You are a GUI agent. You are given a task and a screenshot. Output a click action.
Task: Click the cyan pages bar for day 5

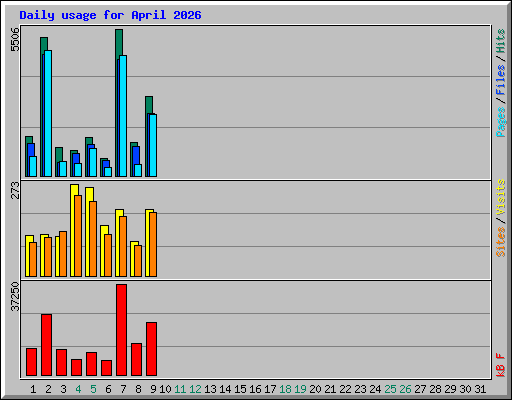pos(93,162)
